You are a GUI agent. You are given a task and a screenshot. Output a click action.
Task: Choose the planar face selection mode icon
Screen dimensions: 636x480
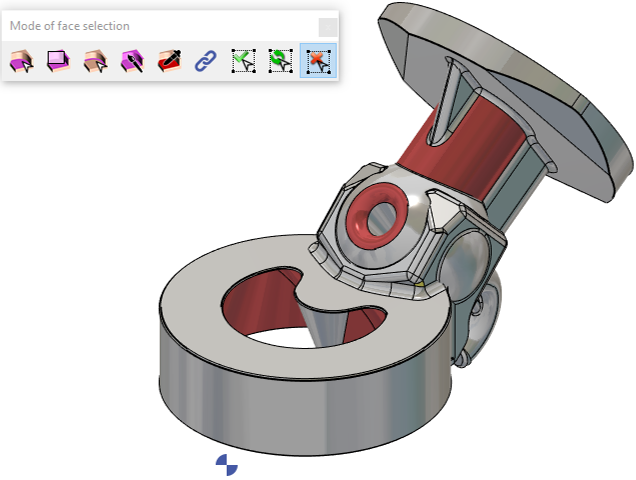click(58, 61)
